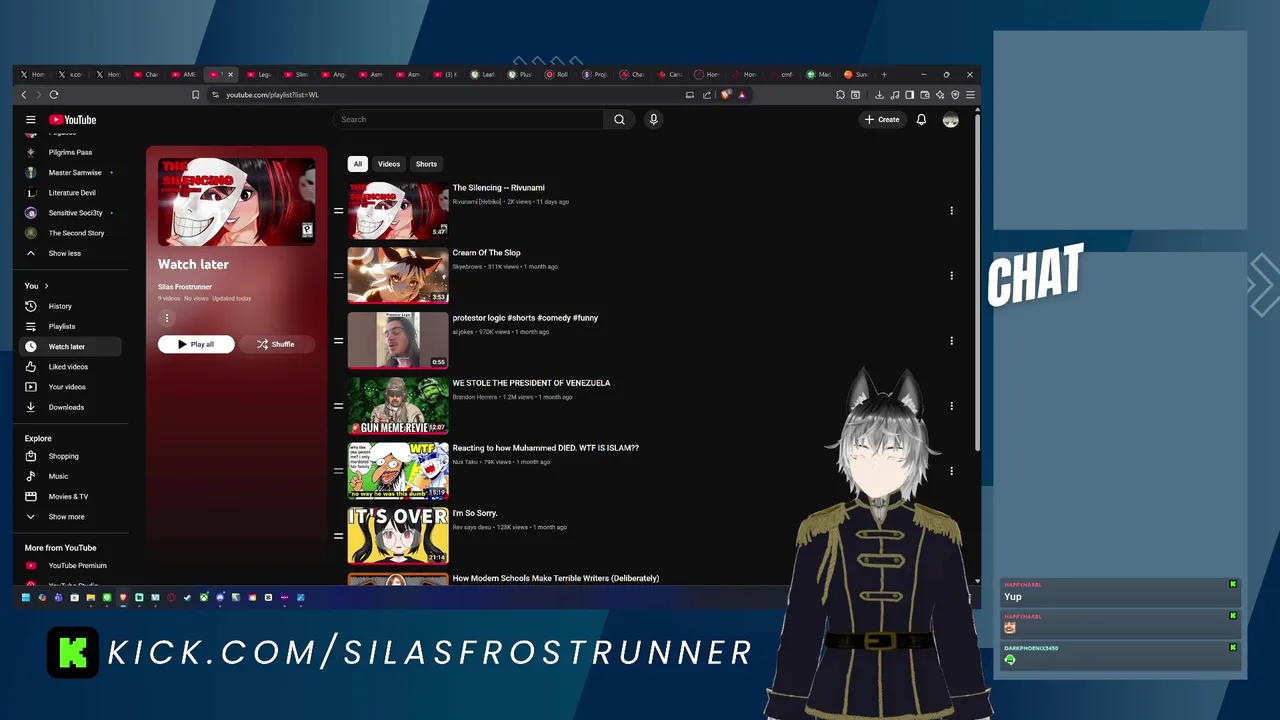This screenshot has width=1280, height=720.
Task: Collapse subscriptions with Show less
Action: [70, 253]
